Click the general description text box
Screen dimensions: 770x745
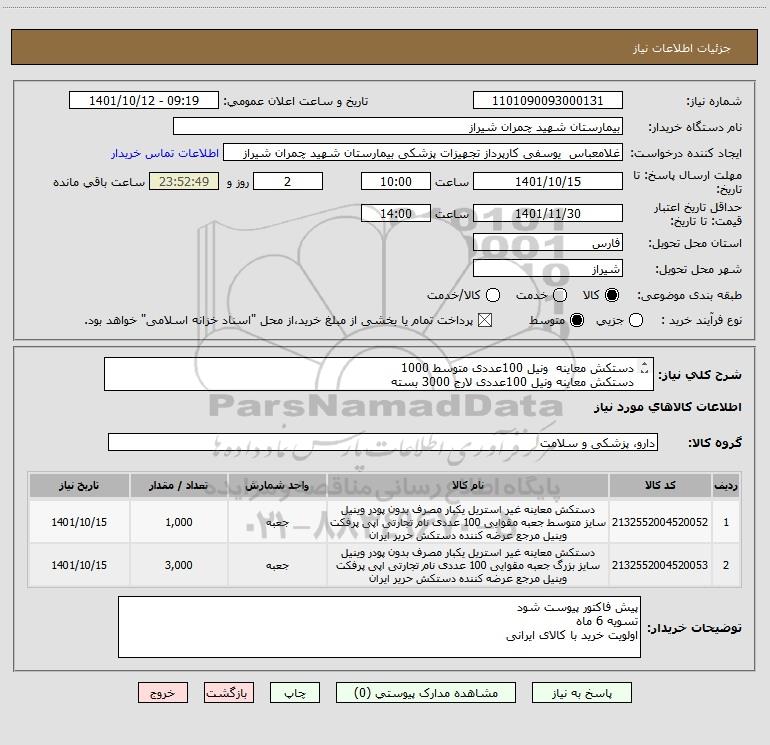click(379, 374)
